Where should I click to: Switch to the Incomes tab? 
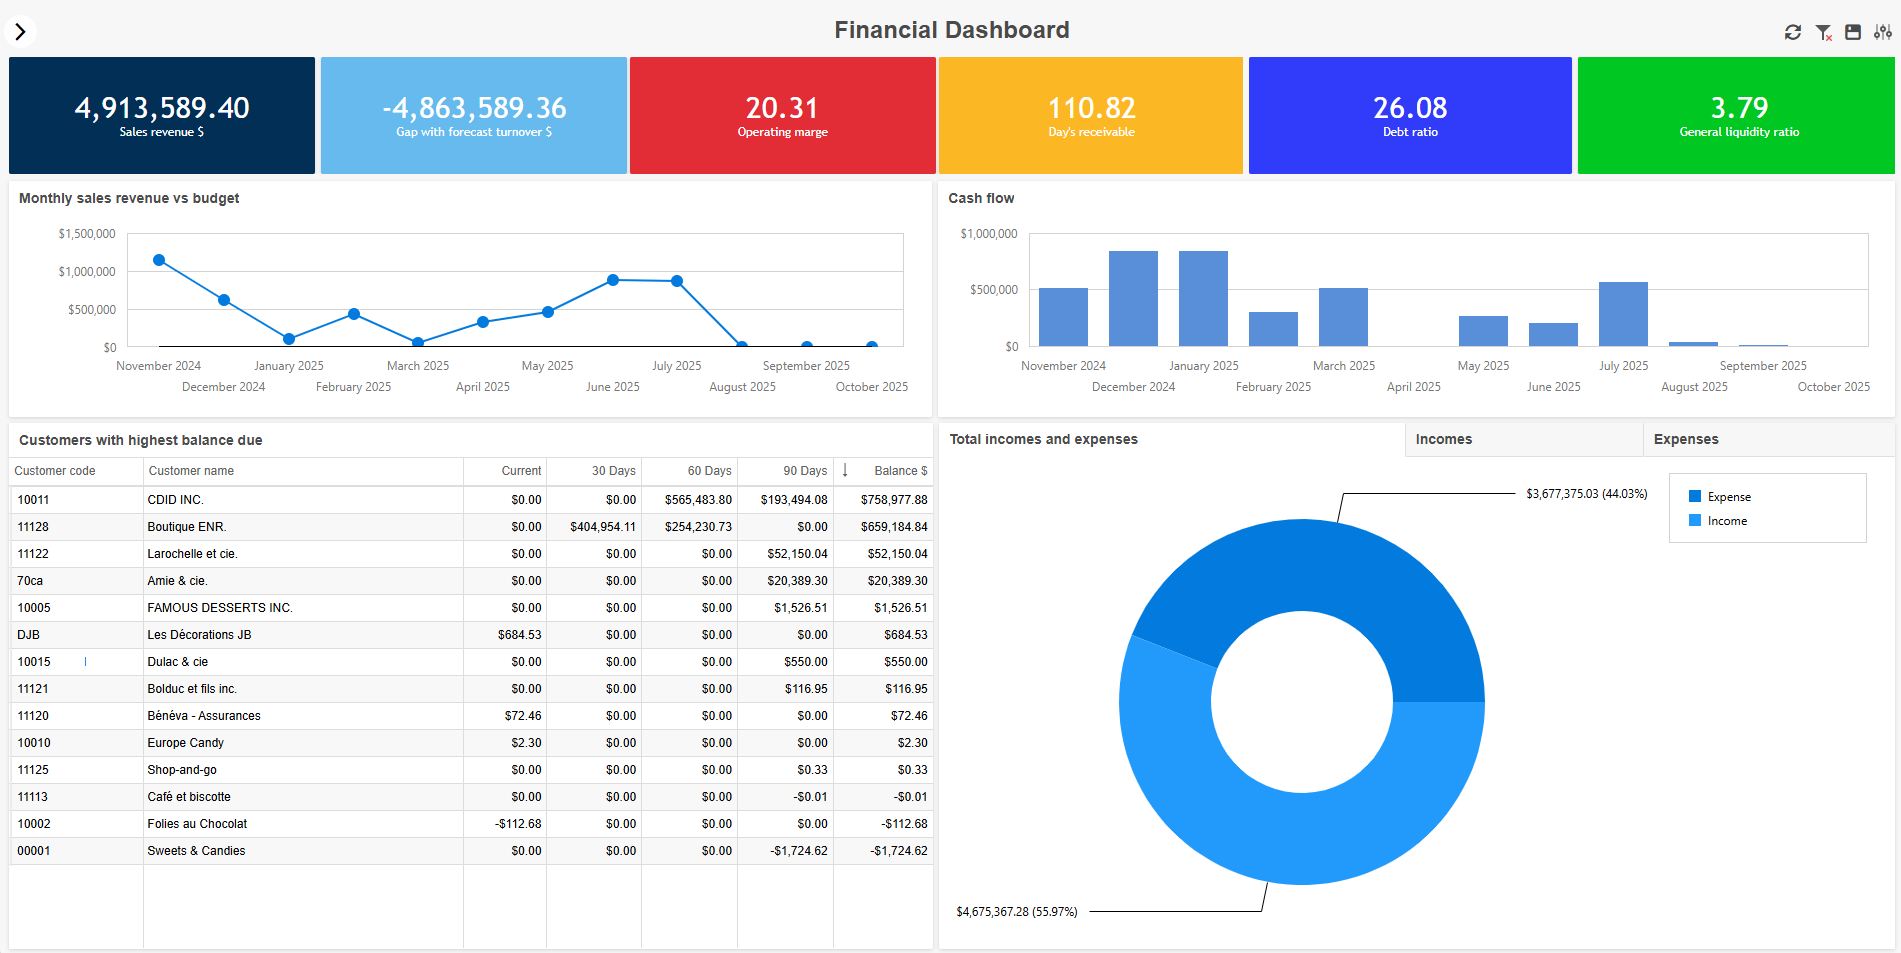(x=1443, y=439)
